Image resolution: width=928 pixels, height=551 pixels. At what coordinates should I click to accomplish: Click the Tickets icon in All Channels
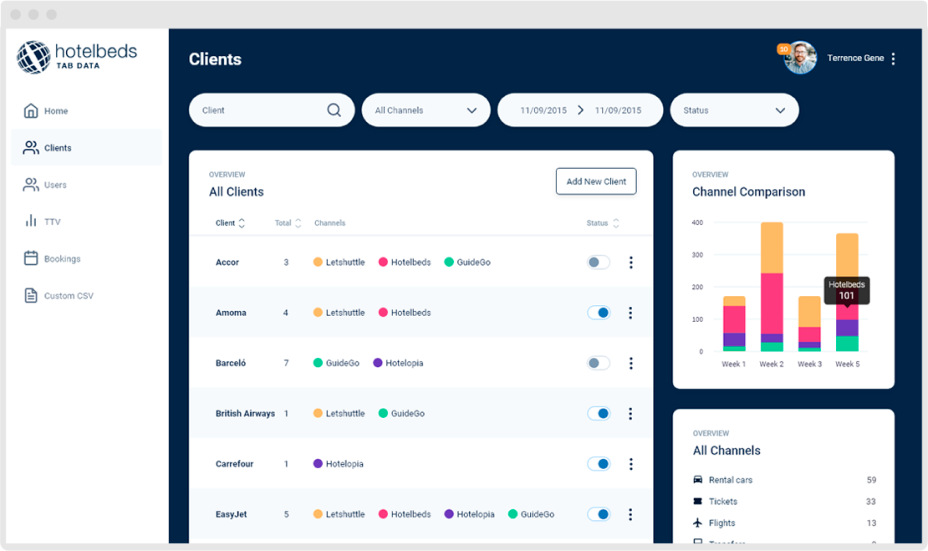tap(697, 501)
